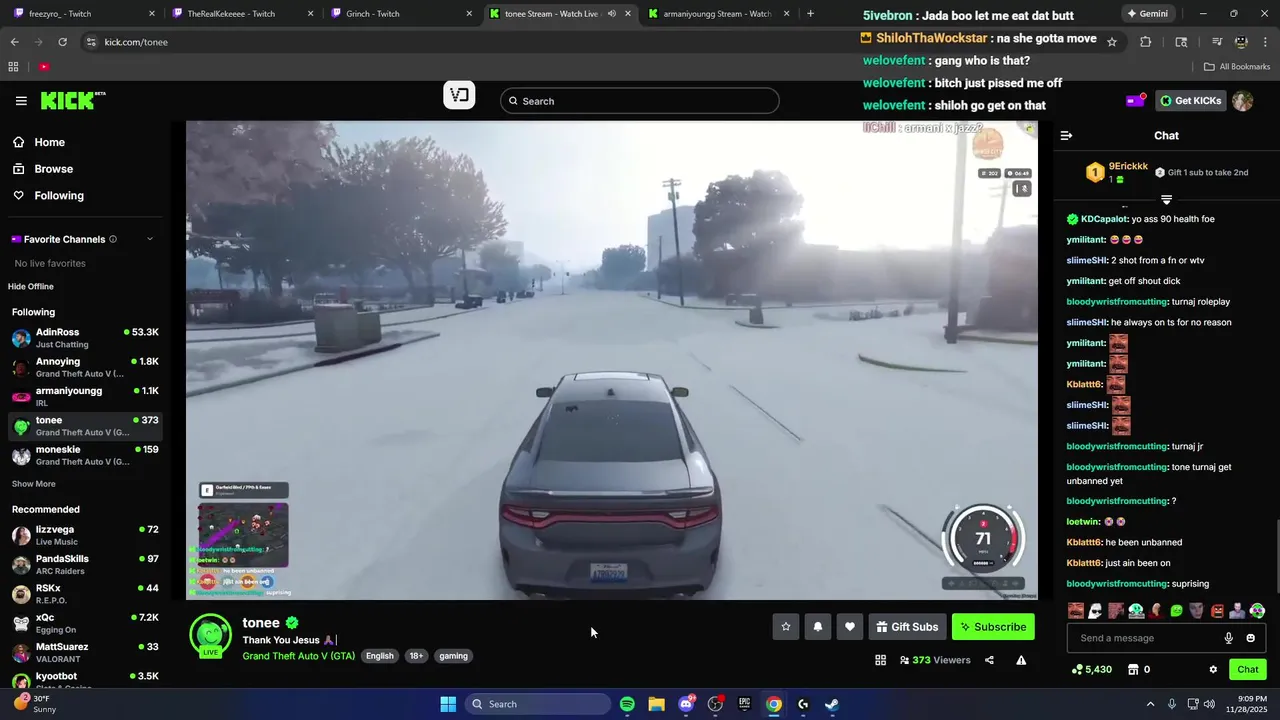Open Steam from the taskbar
The image size is (1280, 720).
coord(831,704)
